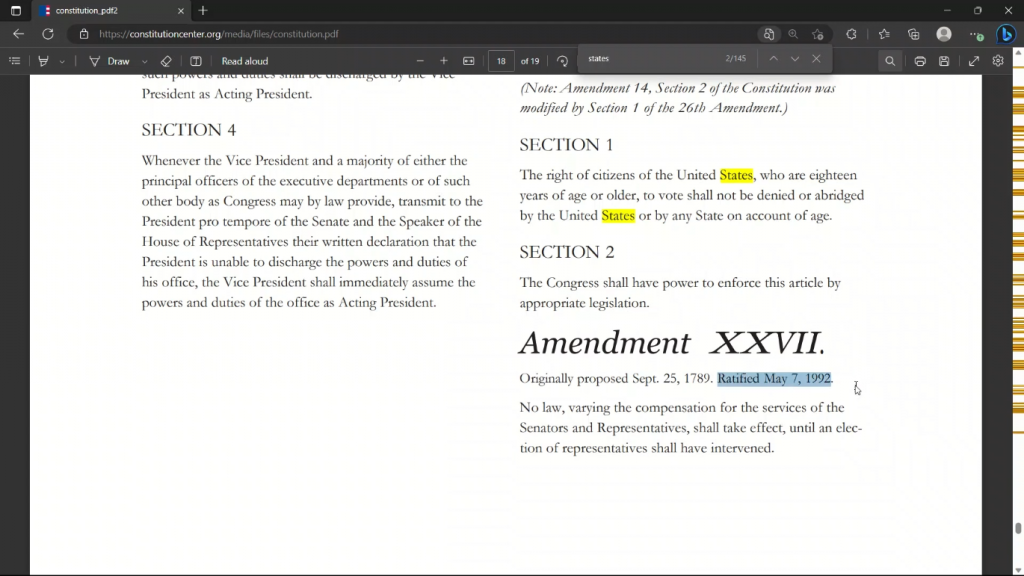Go to previous search result
Screen dimensions: 1024x576
pos(773,59)
